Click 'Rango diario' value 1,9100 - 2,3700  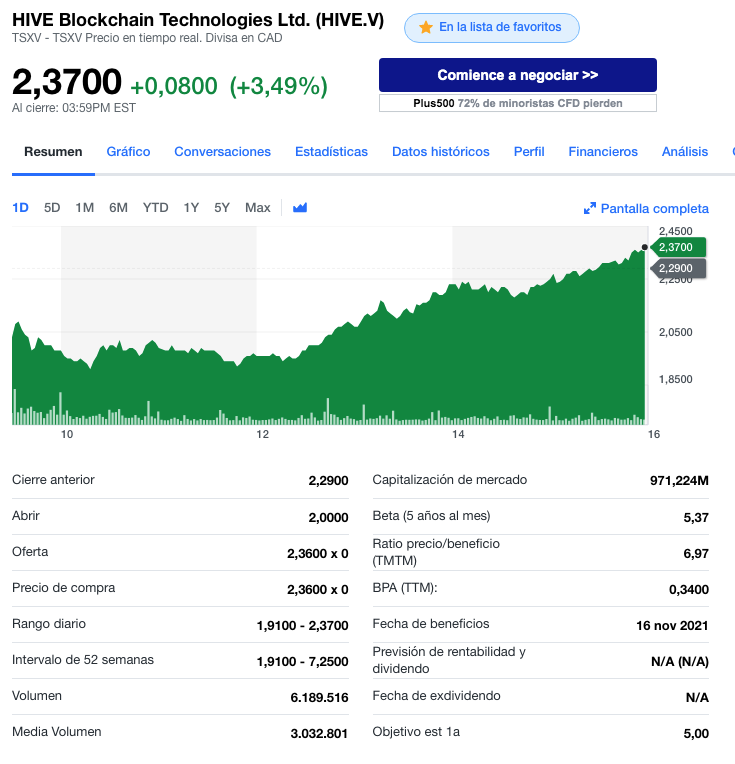click(303, 626)
